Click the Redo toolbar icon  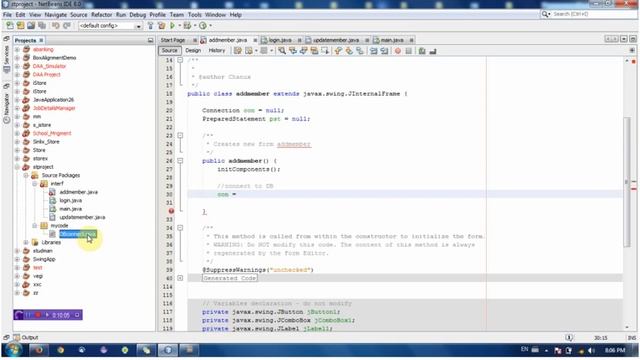tap(67, 26)
